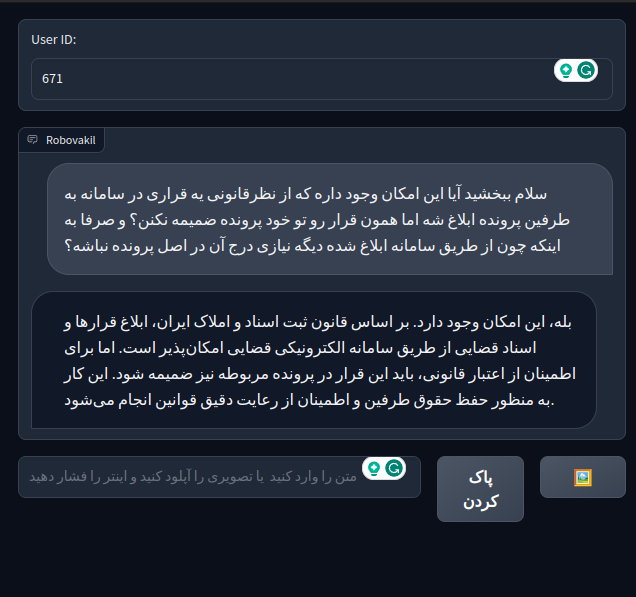Click the Robovakil answer message bubble

click(314, 360)
